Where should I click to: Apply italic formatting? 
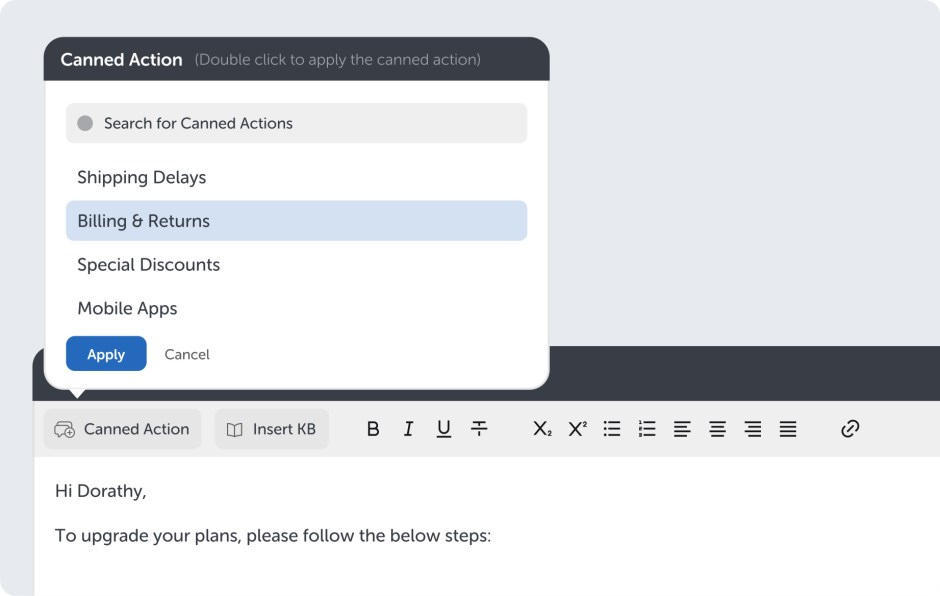tap(408, 429)
